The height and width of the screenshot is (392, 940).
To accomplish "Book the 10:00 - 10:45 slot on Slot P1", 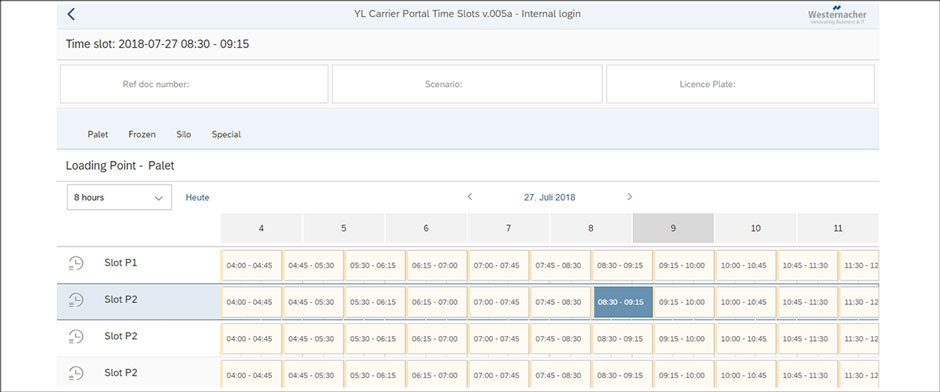I will click(746, 266).
